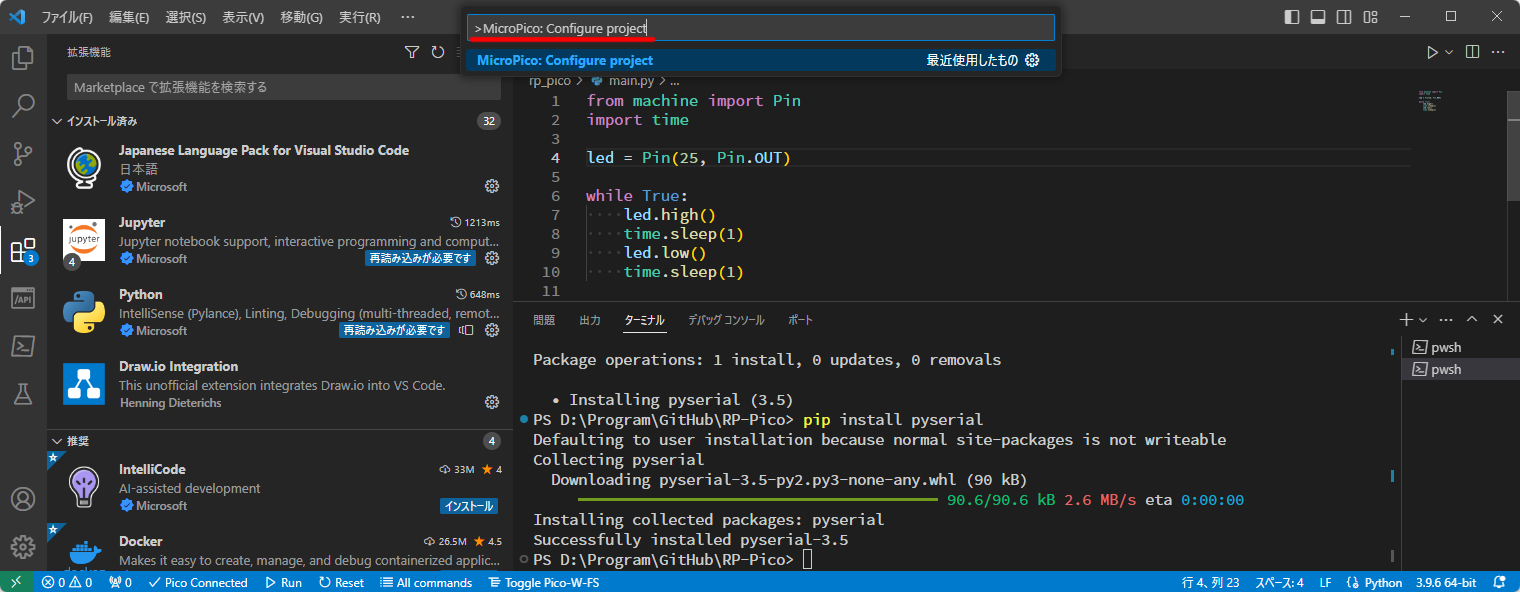Open Source Control from the activity bar
Image resolution: width=1520 pixels, height=592 pixels.
pos(22,153)
